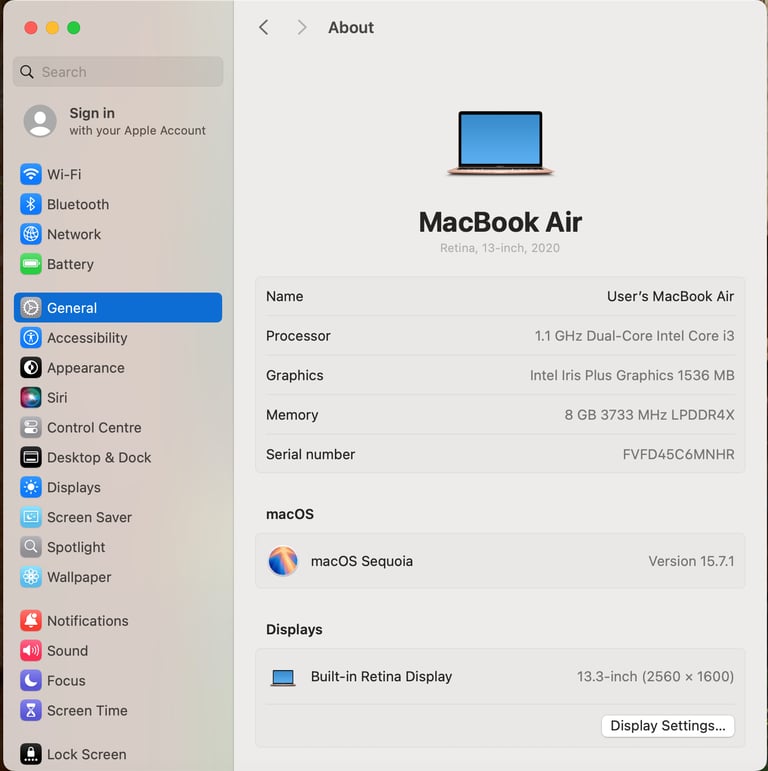Click the serial number FVFD45C6MNHR
The width and height of the screenshot is (768, 771).
[x=678, y=454]
